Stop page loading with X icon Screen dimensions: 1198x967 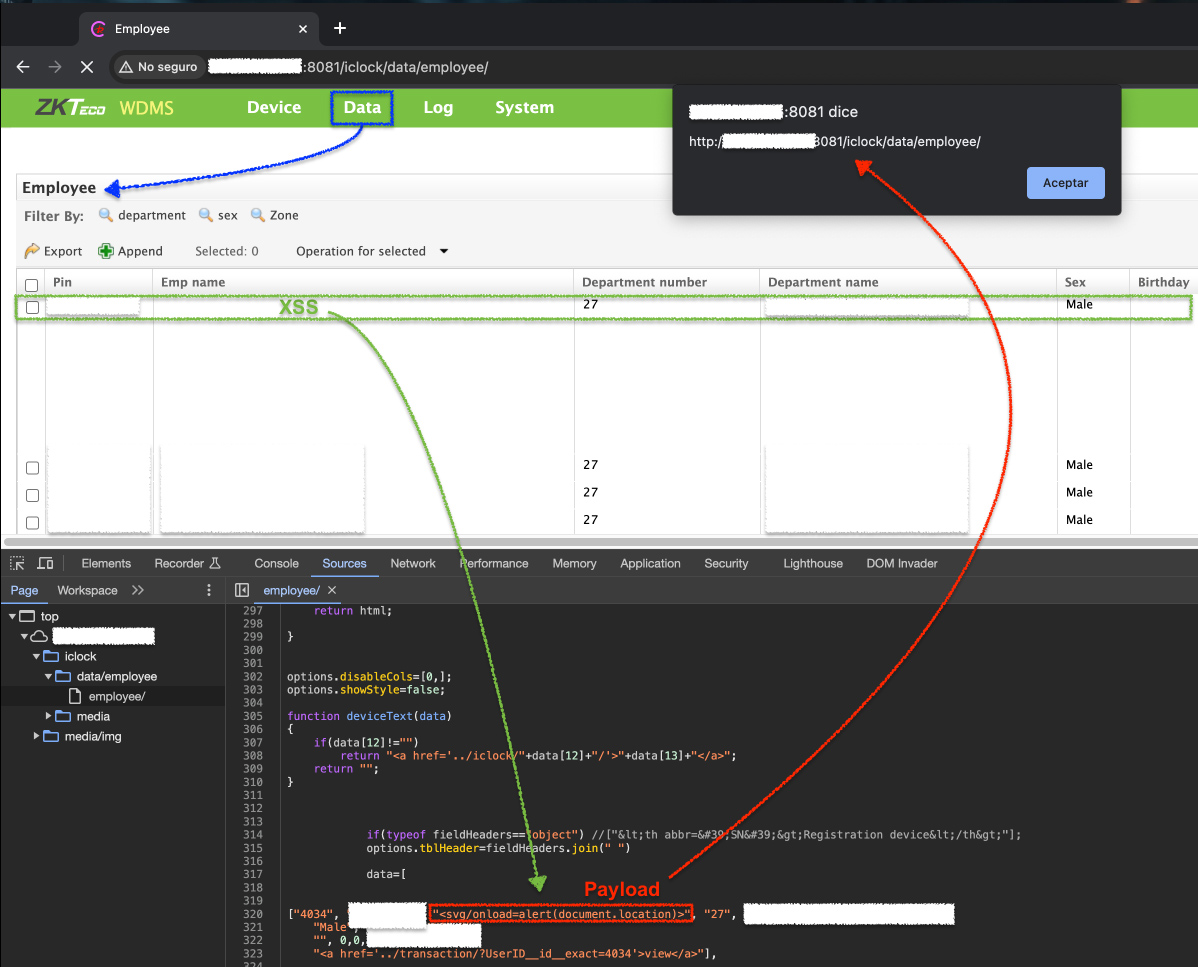(x=86, y=67)
